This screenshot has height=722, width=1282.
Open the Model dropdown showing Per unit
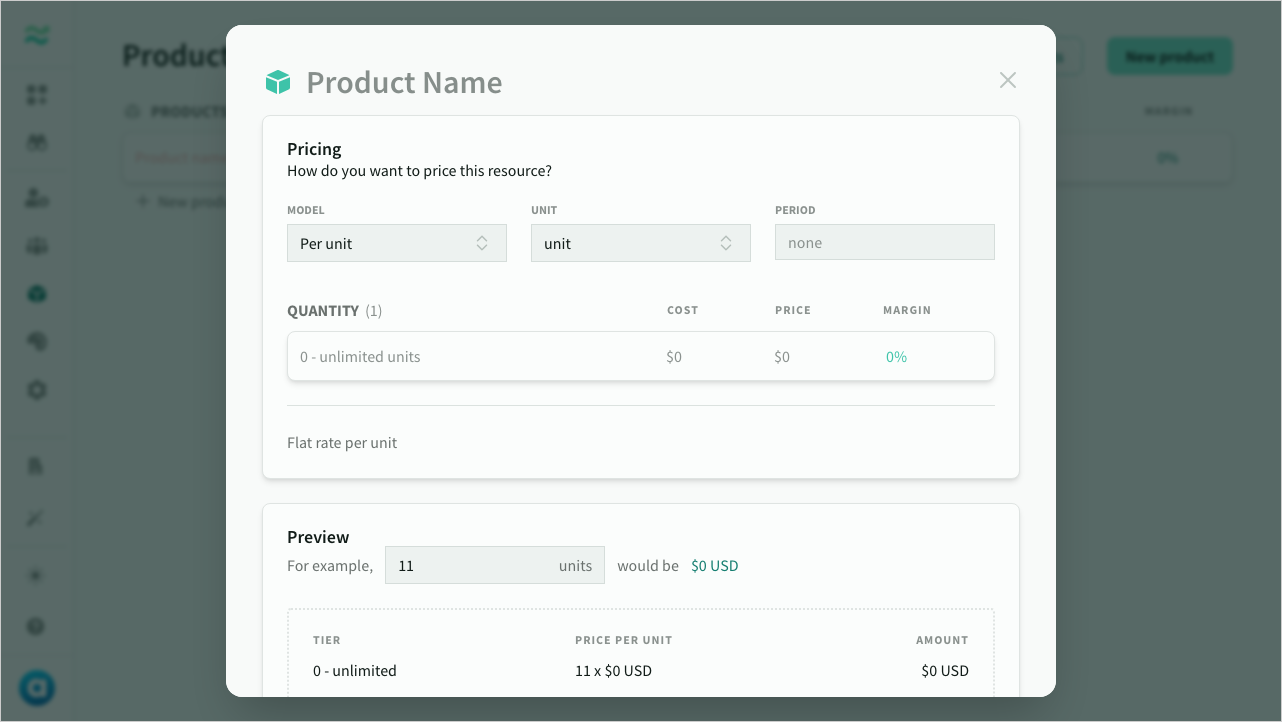coord(396,243)
